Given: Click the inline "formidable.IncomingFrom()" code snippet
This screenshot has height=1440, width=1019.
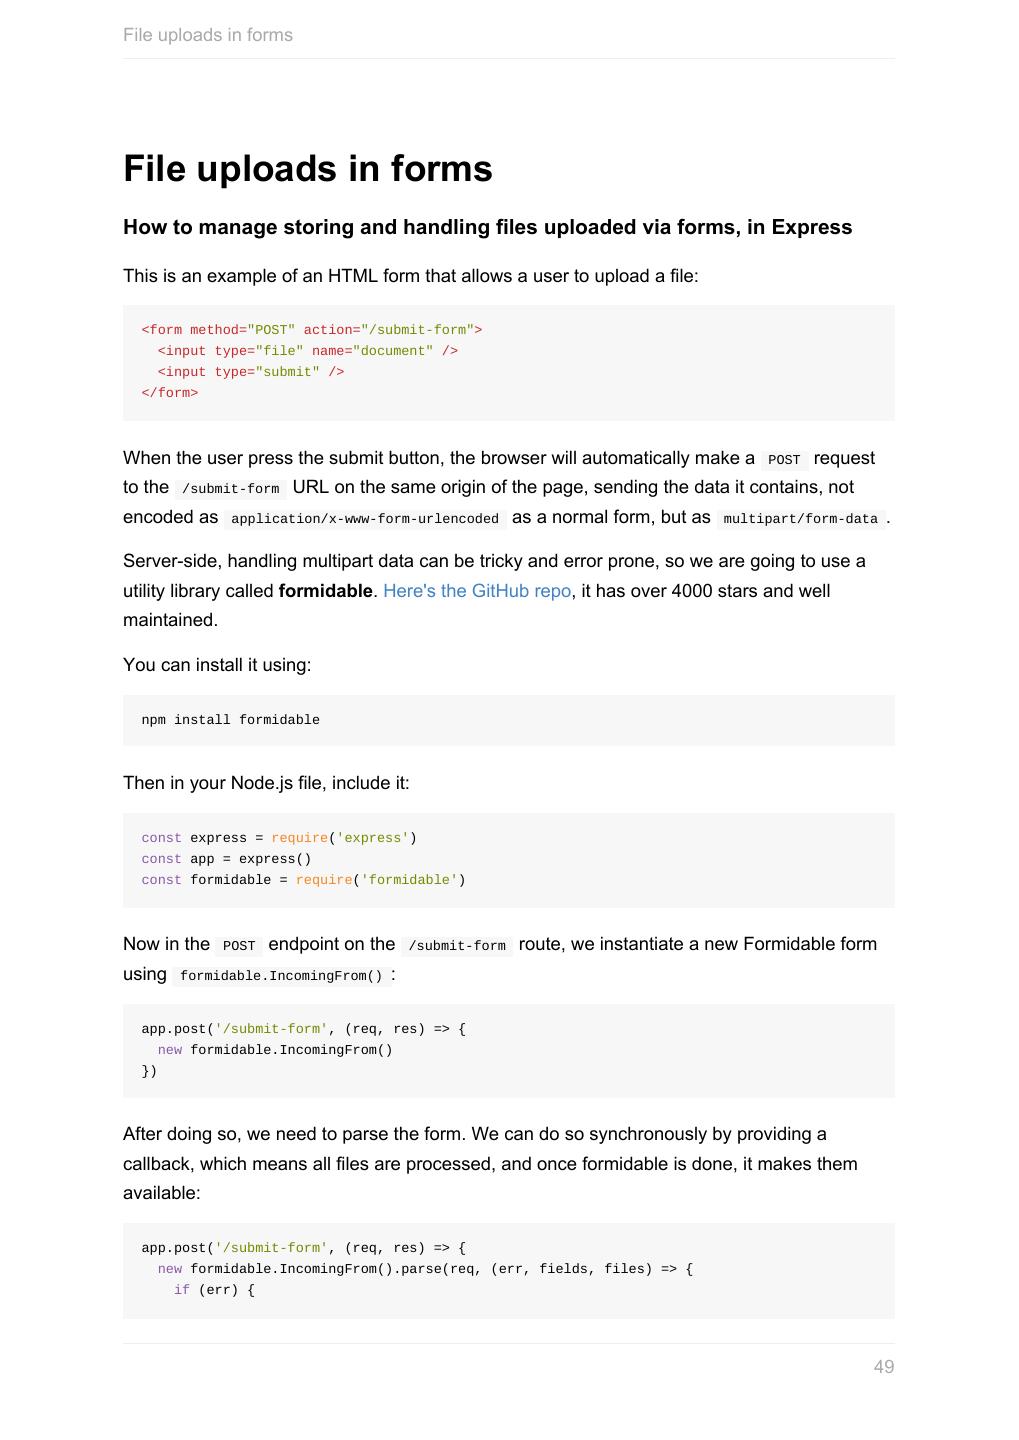Looking at the screenshot, I should [x=281, y=976].
